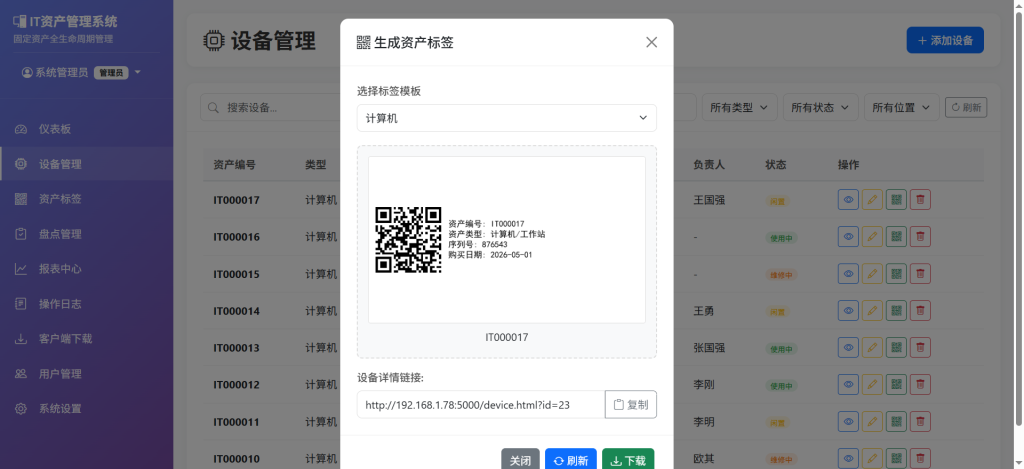Image resolution: width=1024 pixels, height=469 pixels.
Task: View details eye icon for IT000016
Action: (848, 236)
